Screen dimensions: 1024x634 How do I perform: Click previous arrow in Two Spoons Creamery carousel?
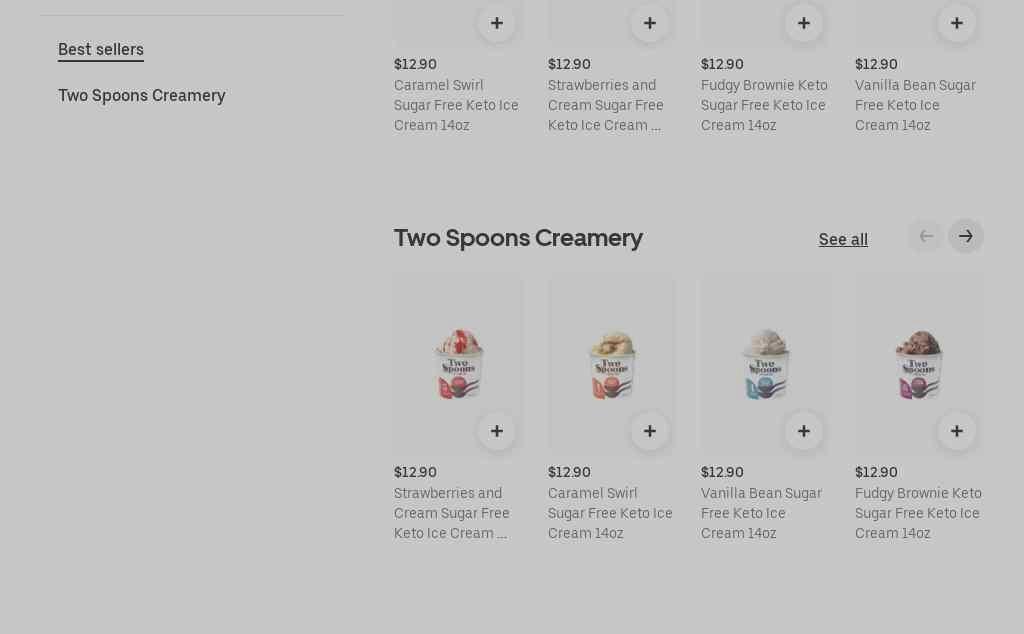coord(926,237)
